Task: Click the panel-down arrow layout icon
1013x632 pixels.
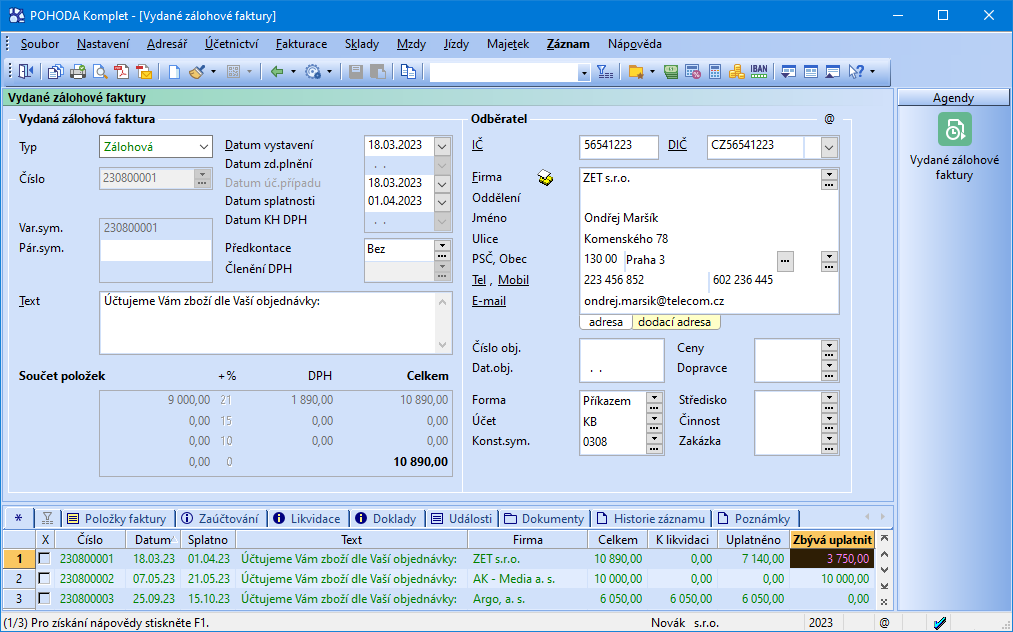Action: point(788,72)
